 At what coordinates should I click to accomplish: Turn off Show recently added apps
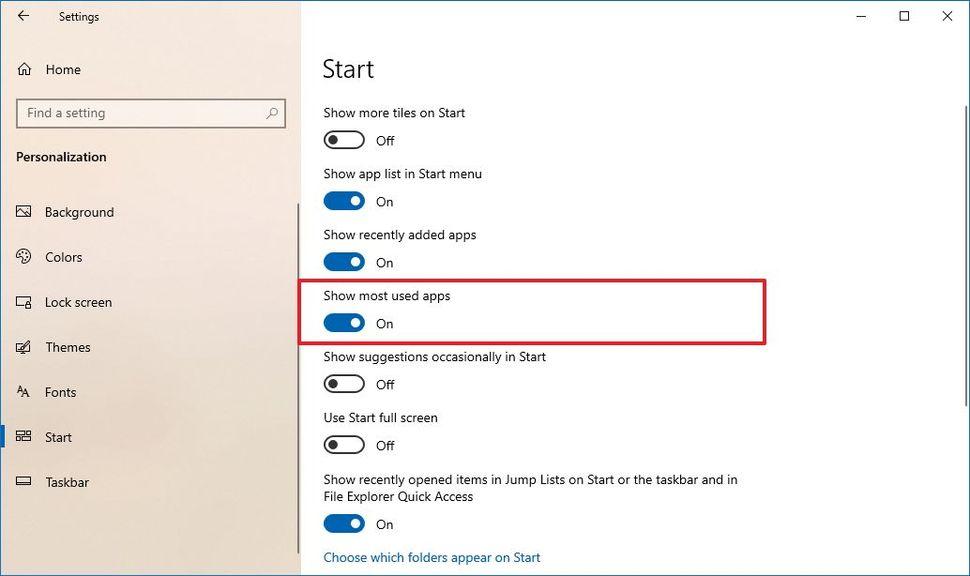pos(344,262)
